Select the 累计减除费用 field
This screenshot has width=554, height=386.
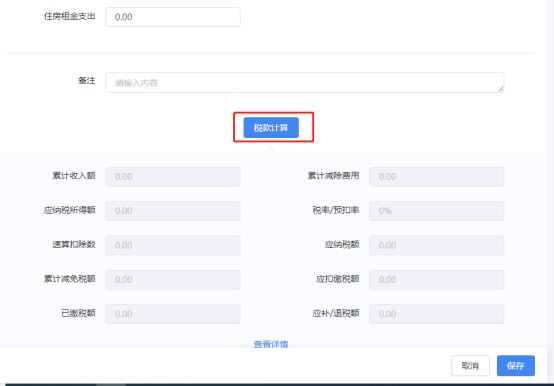click(x=436, y=177)
